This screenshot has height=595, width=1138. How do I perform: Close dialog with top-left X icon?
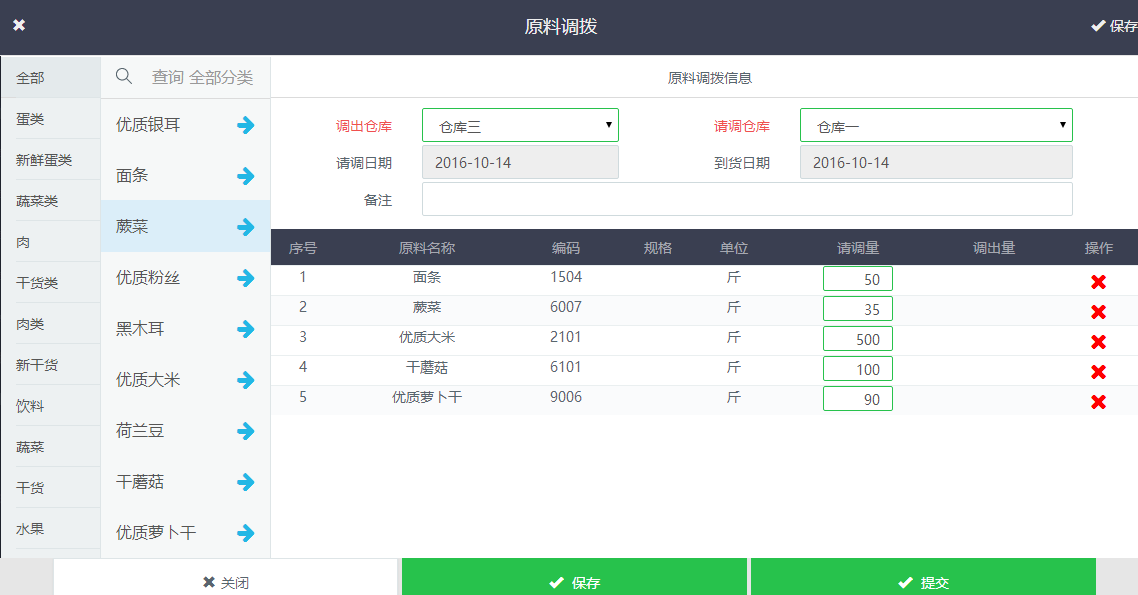click(19, 26)
